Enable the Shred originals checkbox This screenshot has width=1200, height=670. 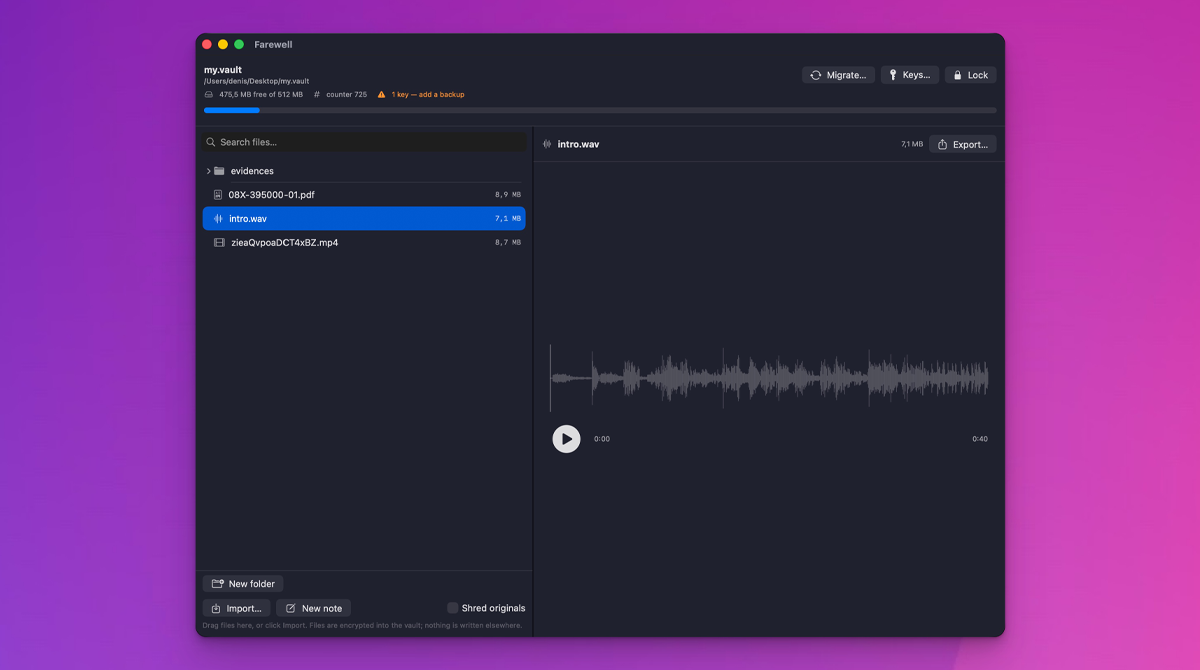453,608
